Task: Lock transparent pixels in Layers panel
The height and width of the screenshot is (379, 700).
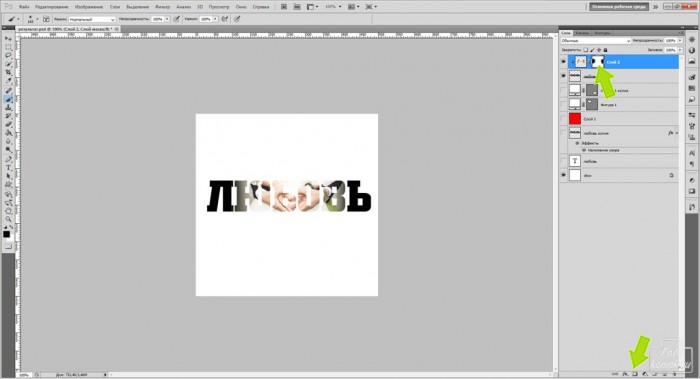Action: (586, 50)
